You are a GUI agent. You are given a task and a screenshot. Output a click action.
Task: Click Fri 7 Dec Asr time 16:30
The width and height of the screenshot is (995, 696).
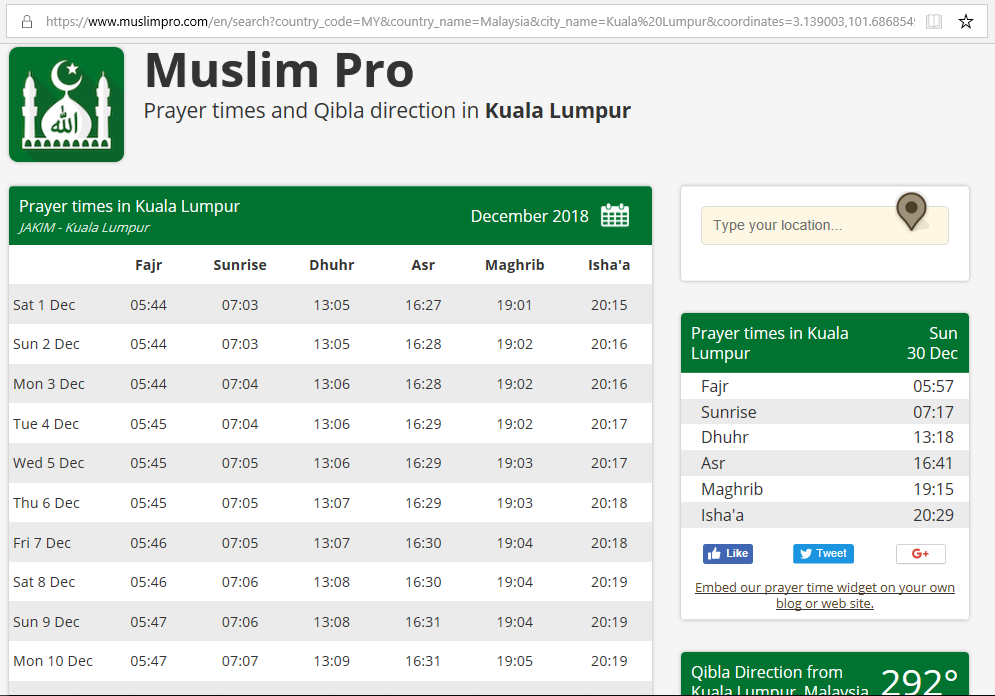[x=423, y=543]
